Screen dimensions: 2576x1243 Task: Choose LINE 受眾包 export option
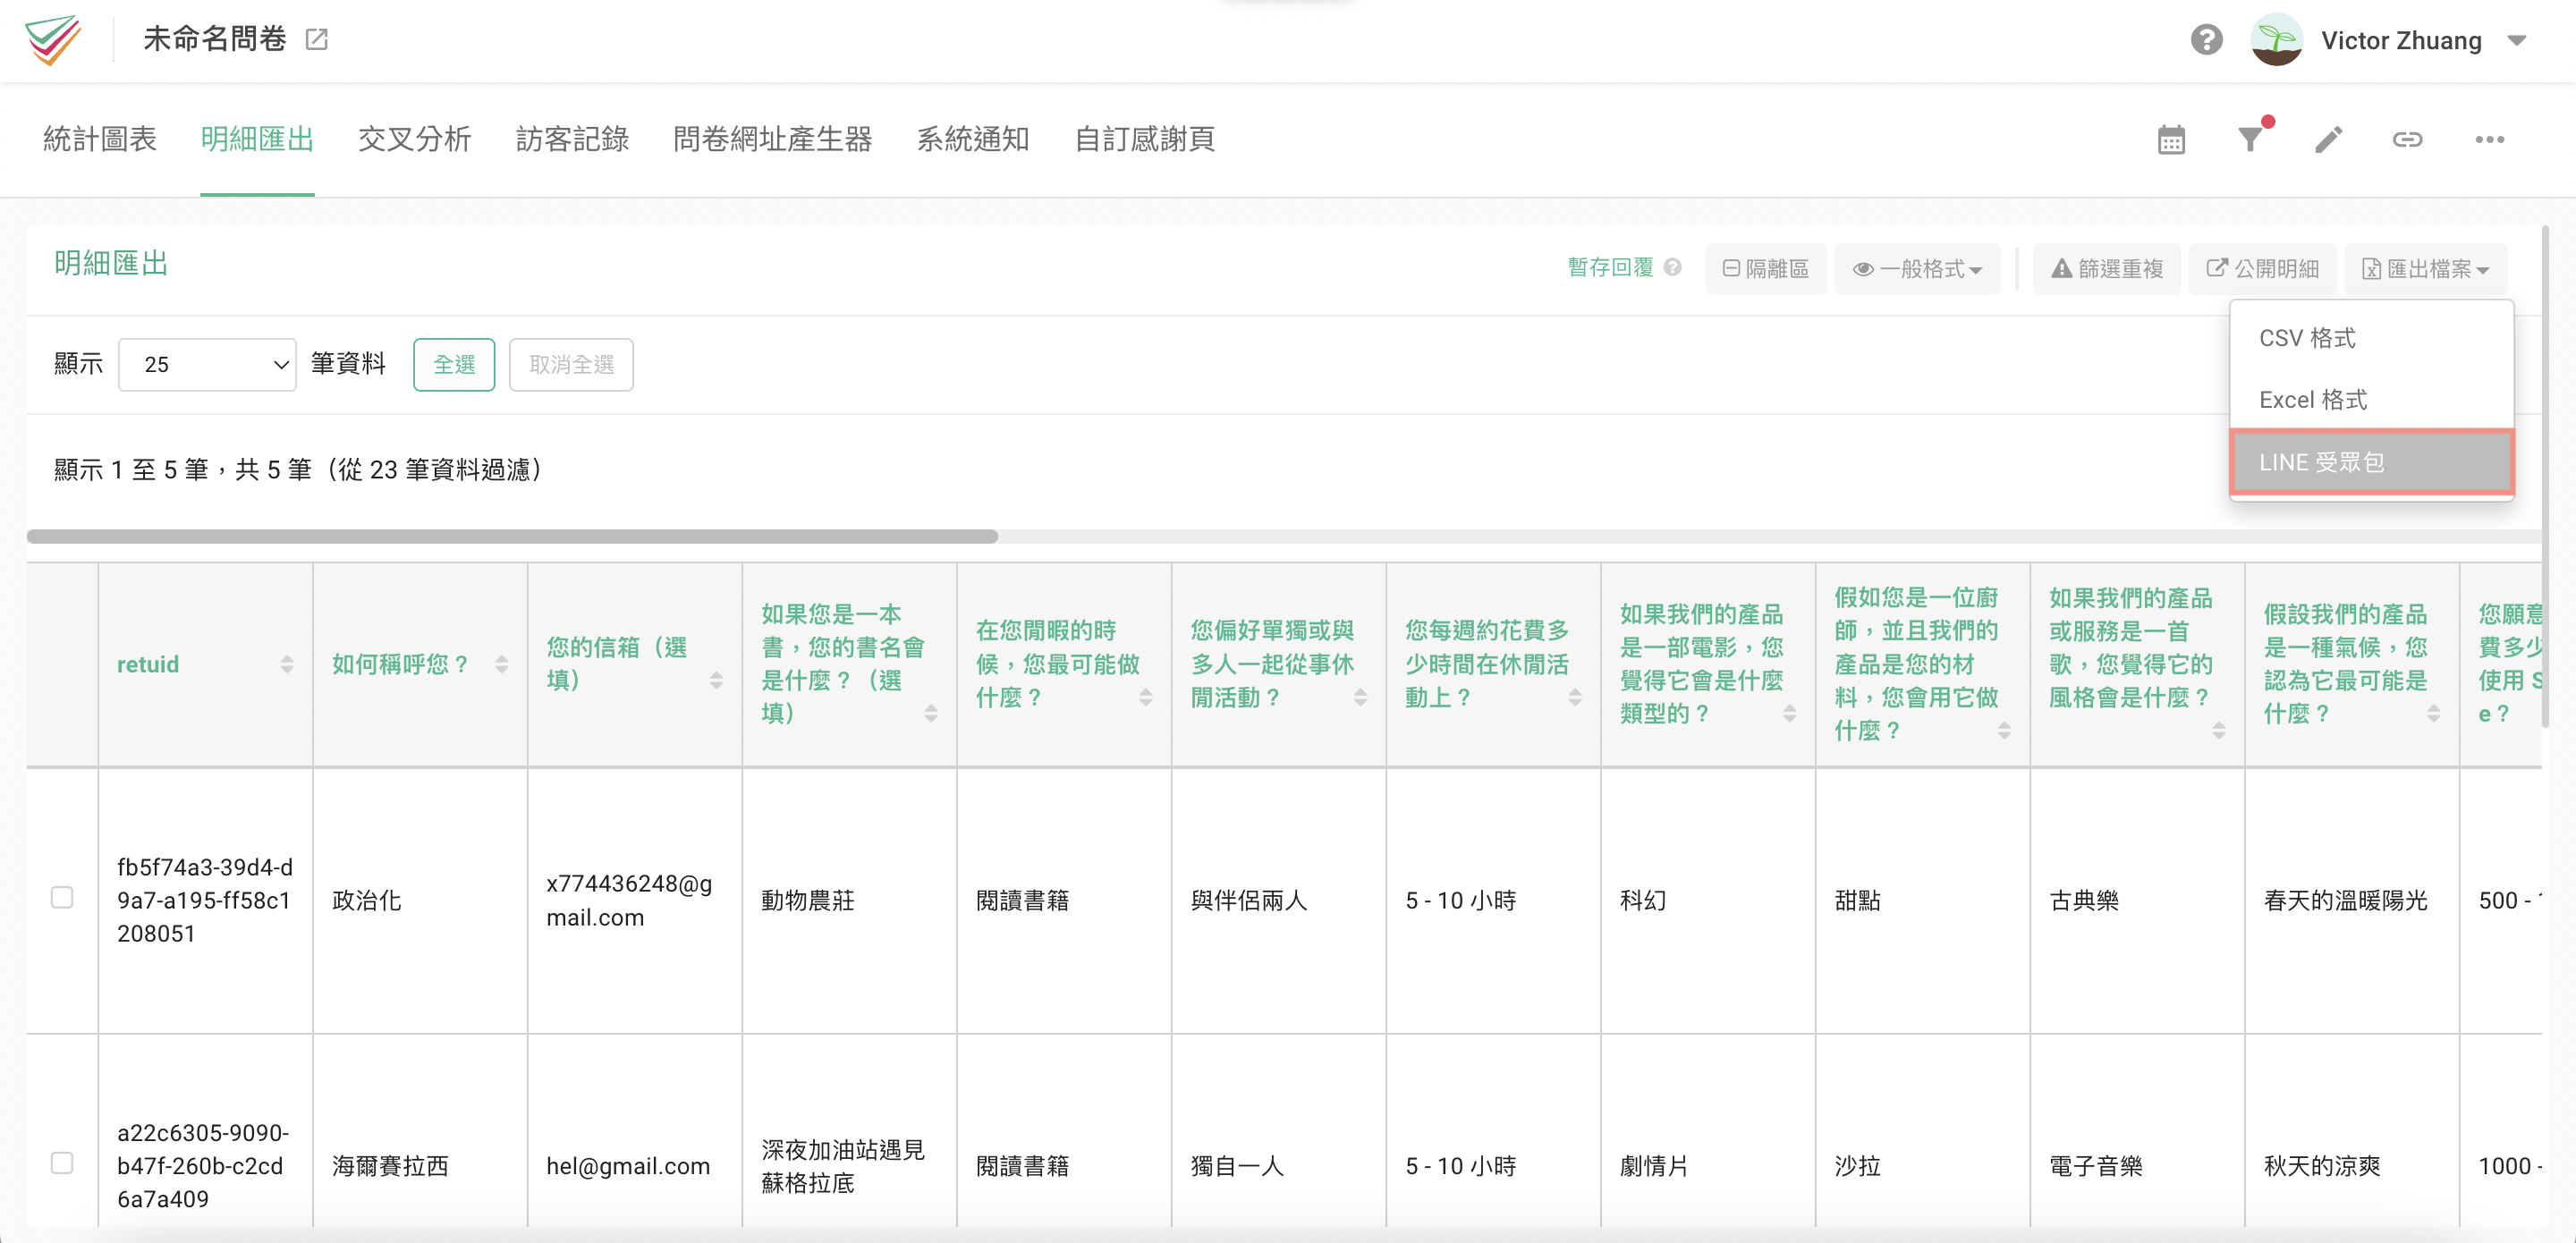(2371, 462)
